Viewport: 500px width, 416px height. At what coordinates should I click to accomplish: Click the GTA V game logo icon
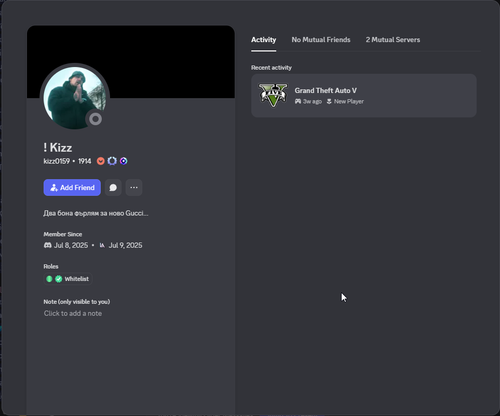coord(273,95)
